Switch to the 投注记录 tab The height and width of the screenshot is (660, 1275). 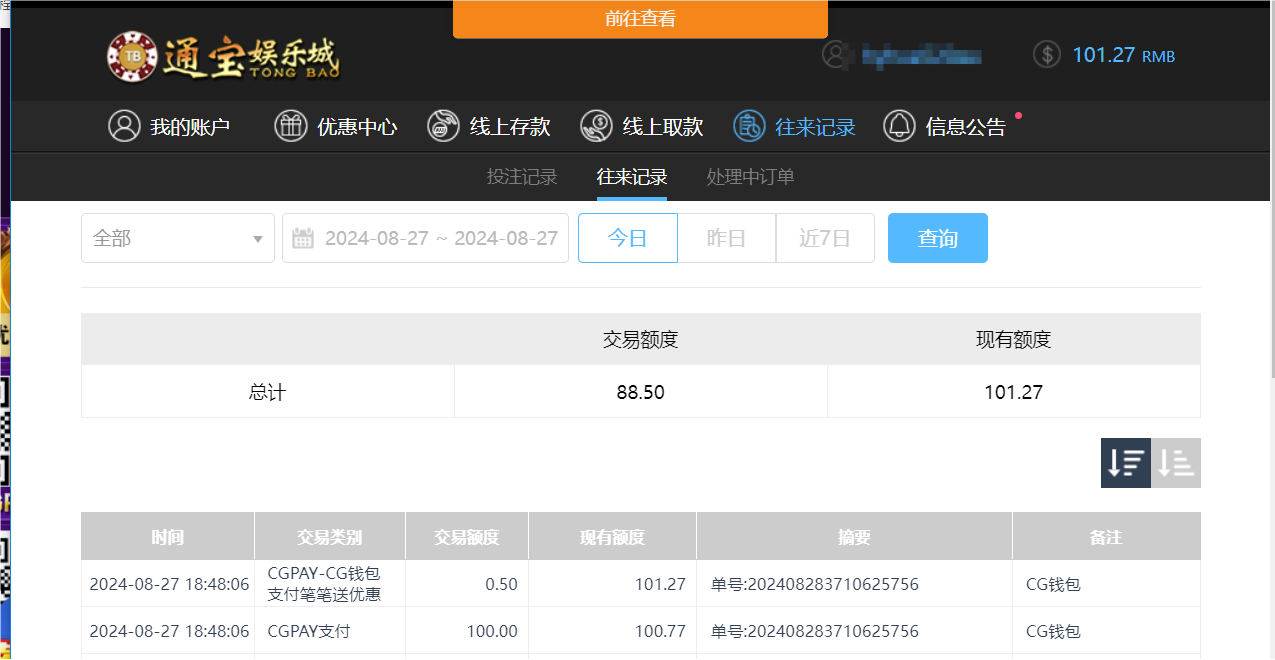(521, 177)
